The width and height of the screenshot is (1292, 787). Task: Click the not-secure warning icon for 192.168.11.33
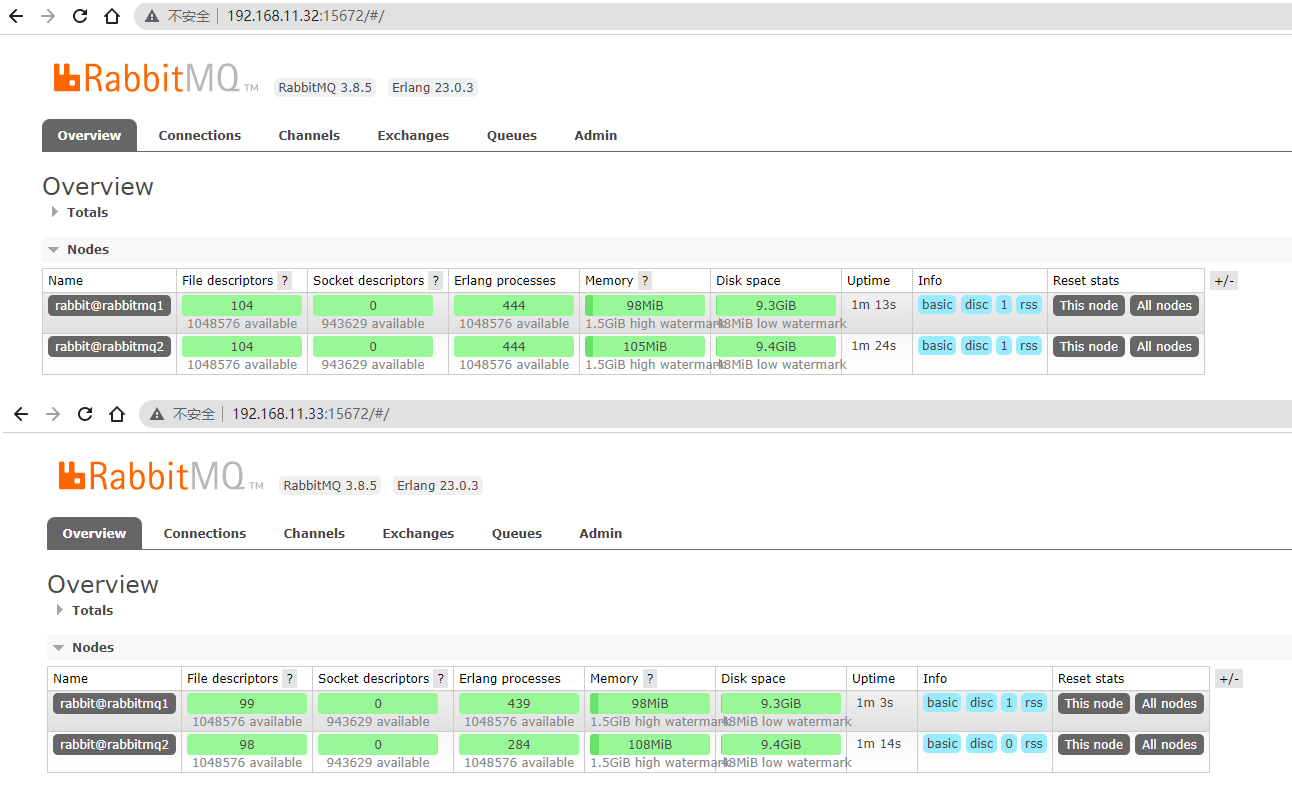pyautogui.click(x=157, y=414)
